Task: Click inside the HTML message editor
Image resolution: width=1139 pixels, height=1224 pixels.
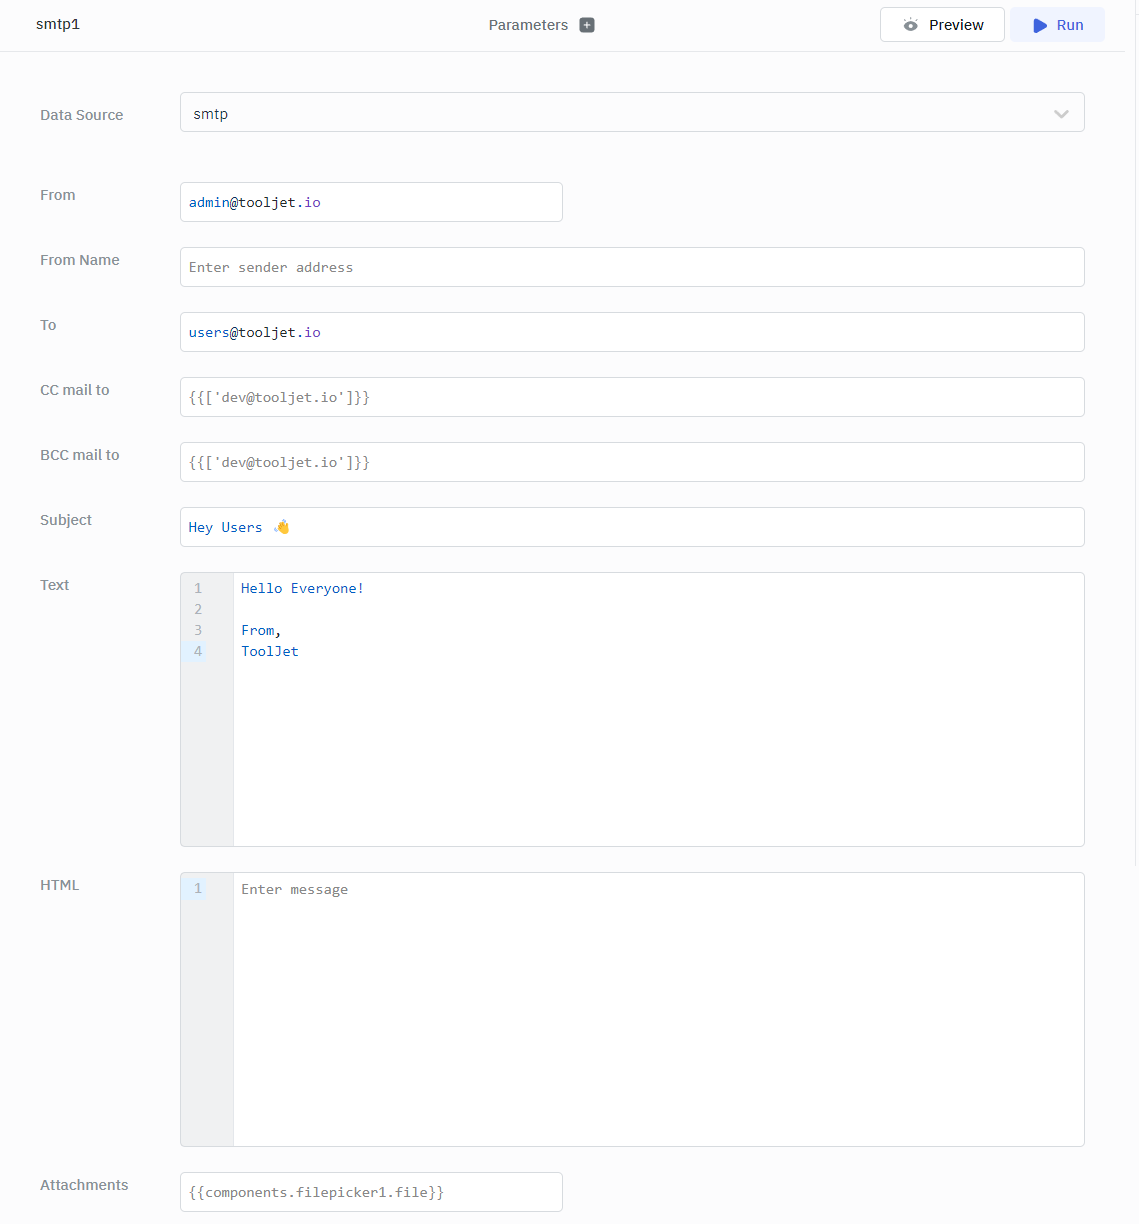Action: point(658,1010)
